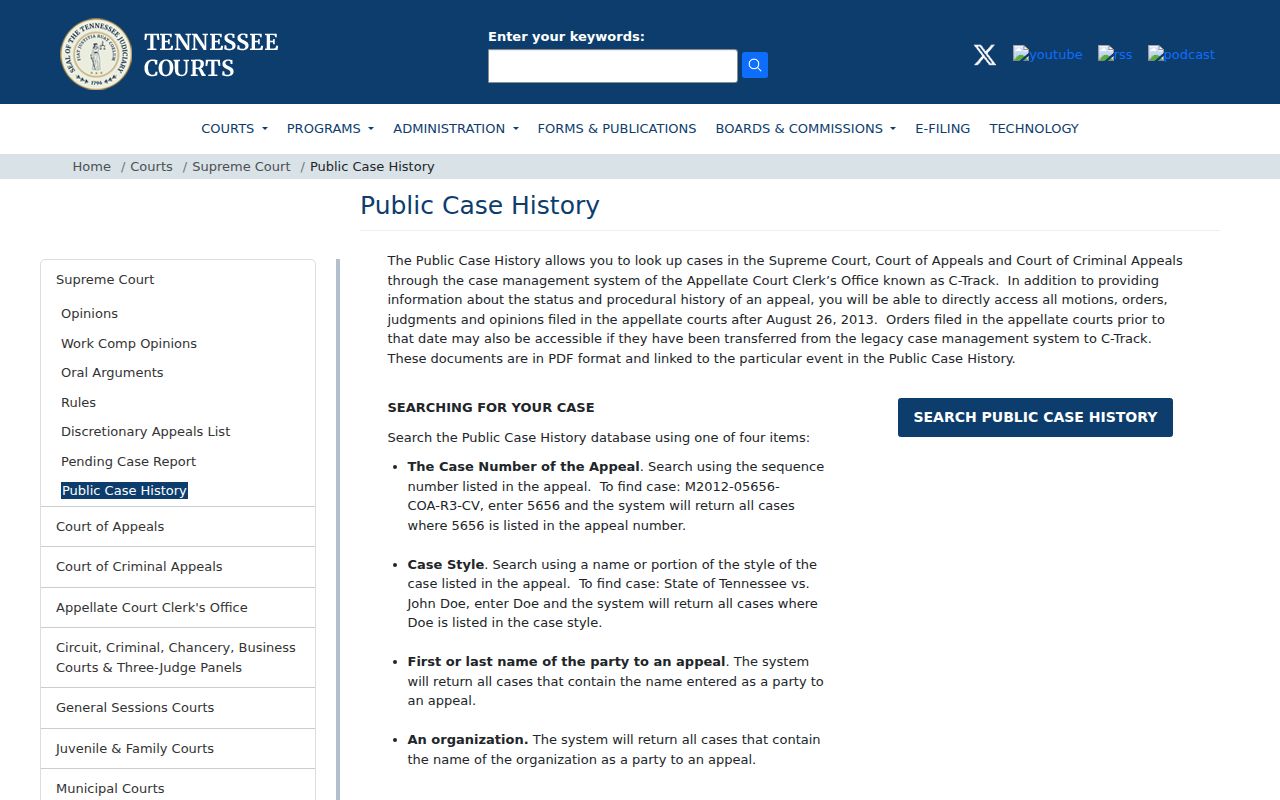Viewport: 1280px width, 800px height.
Task: Open Rules in the sidebar
Action: [78, 402]
